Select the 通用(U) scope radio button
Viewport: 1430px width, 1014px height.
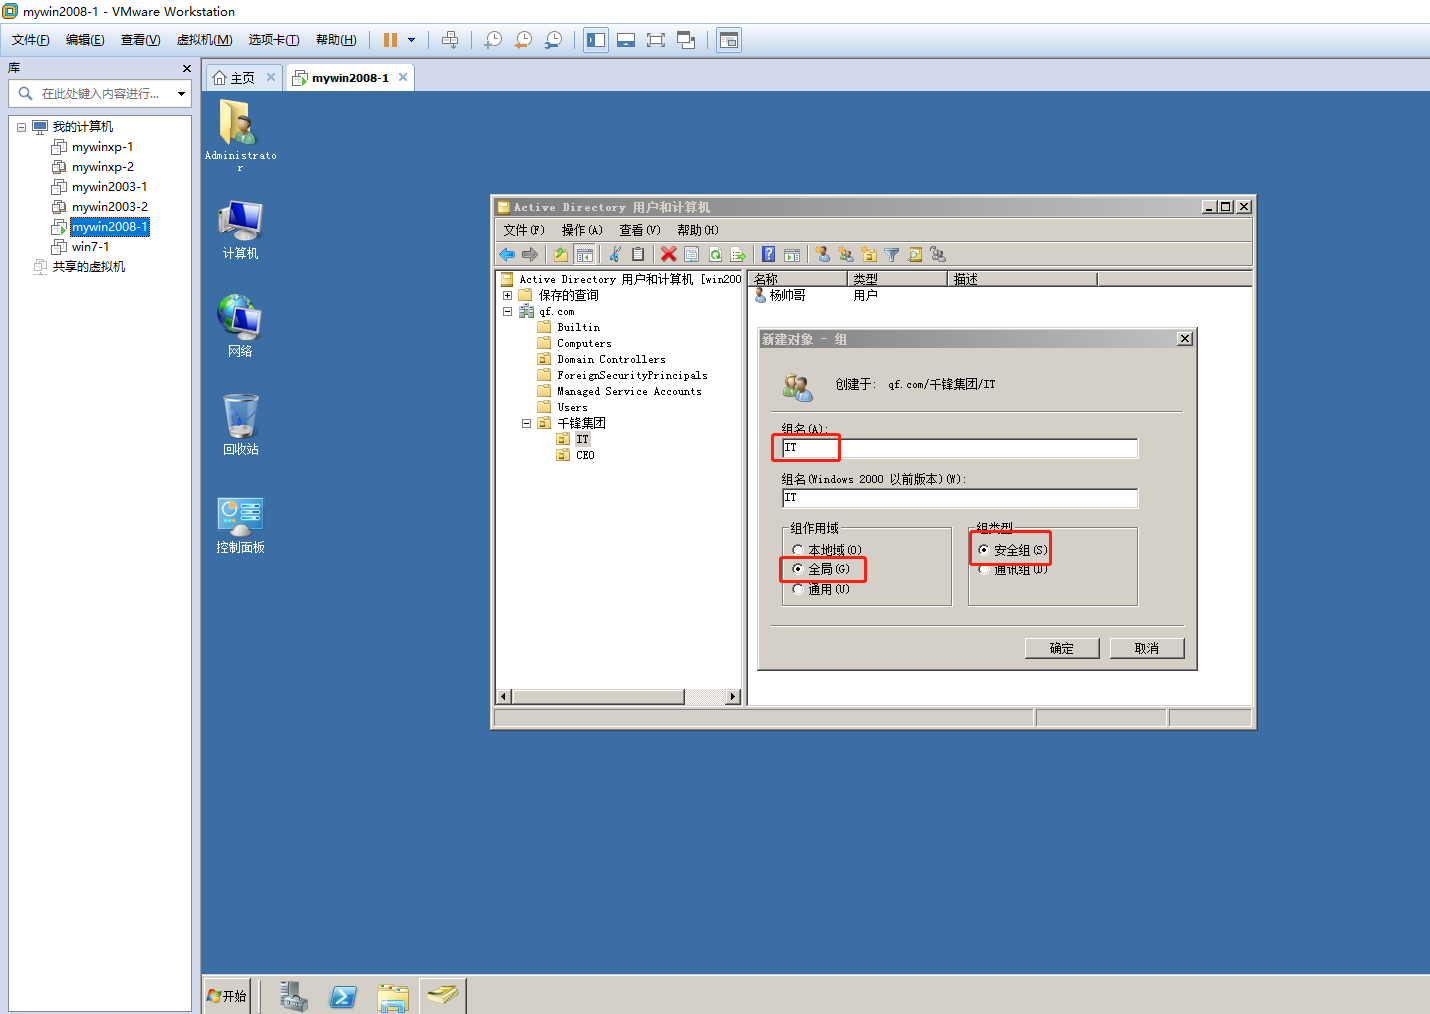tap(798, 589)
